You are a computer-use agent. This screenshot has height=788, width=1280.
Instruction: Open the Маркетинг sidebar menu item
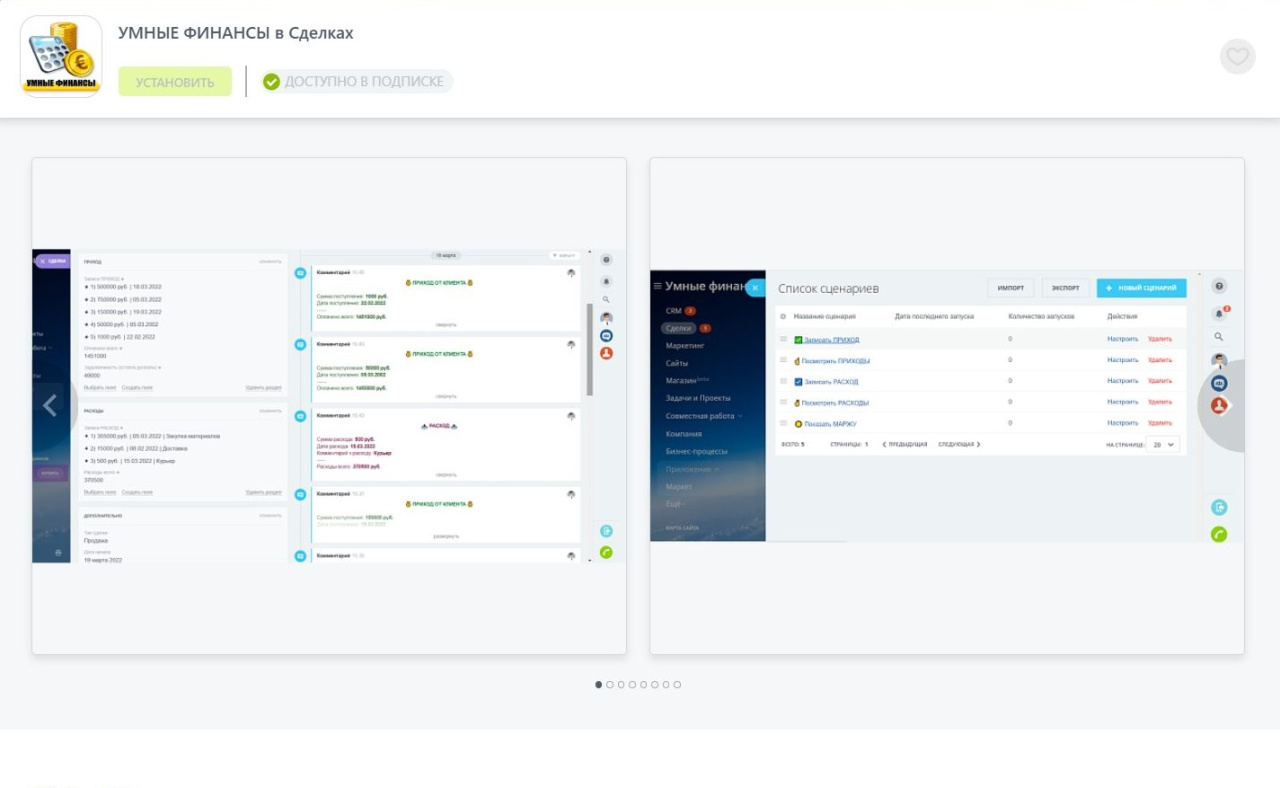click(685, 345)
